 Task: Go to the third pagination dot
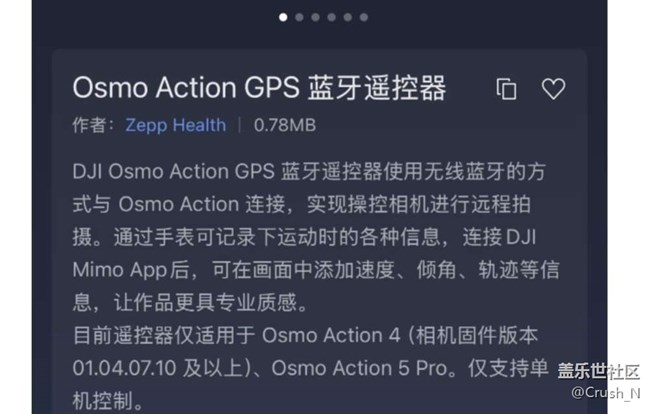(316, 17)
